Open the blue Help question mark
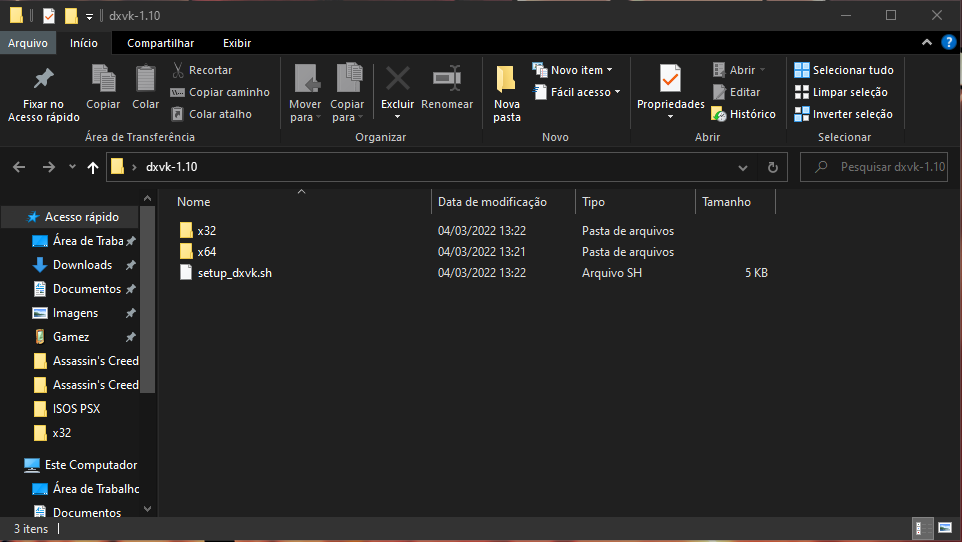The width and height of the screenshot is (962, 542). point(949,42)
